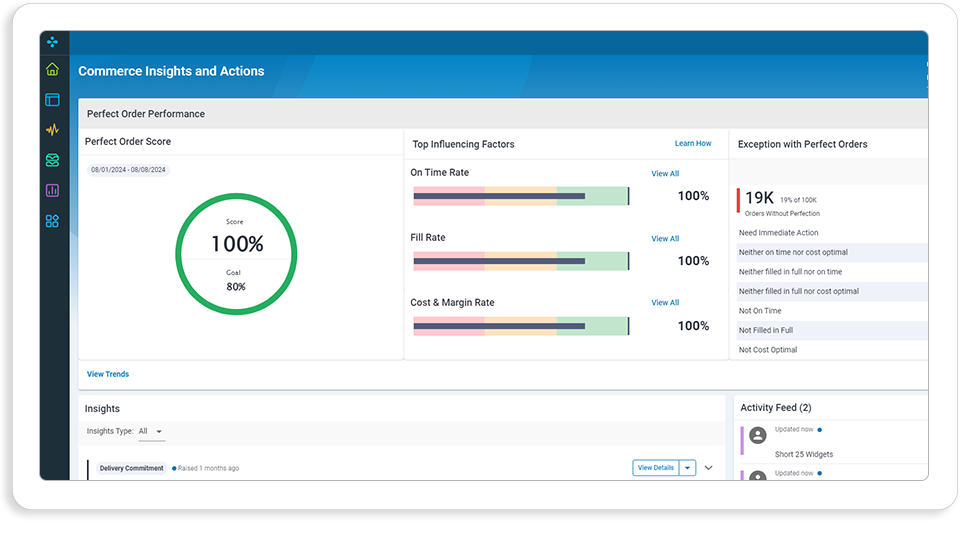Click the app logo at sidebar top
The image size is (960, 540).
(53, 42)
